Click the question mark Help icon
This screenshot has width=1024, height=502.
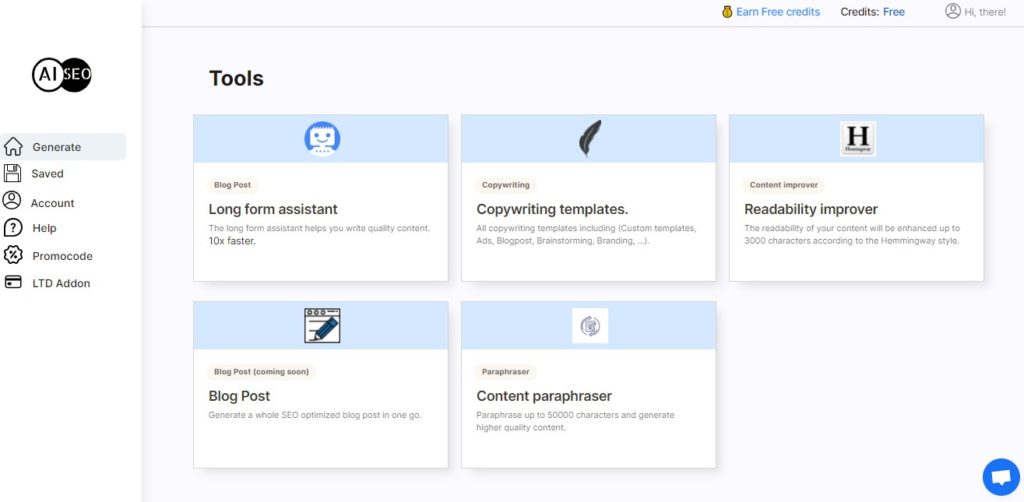click(x=12, y=228)
